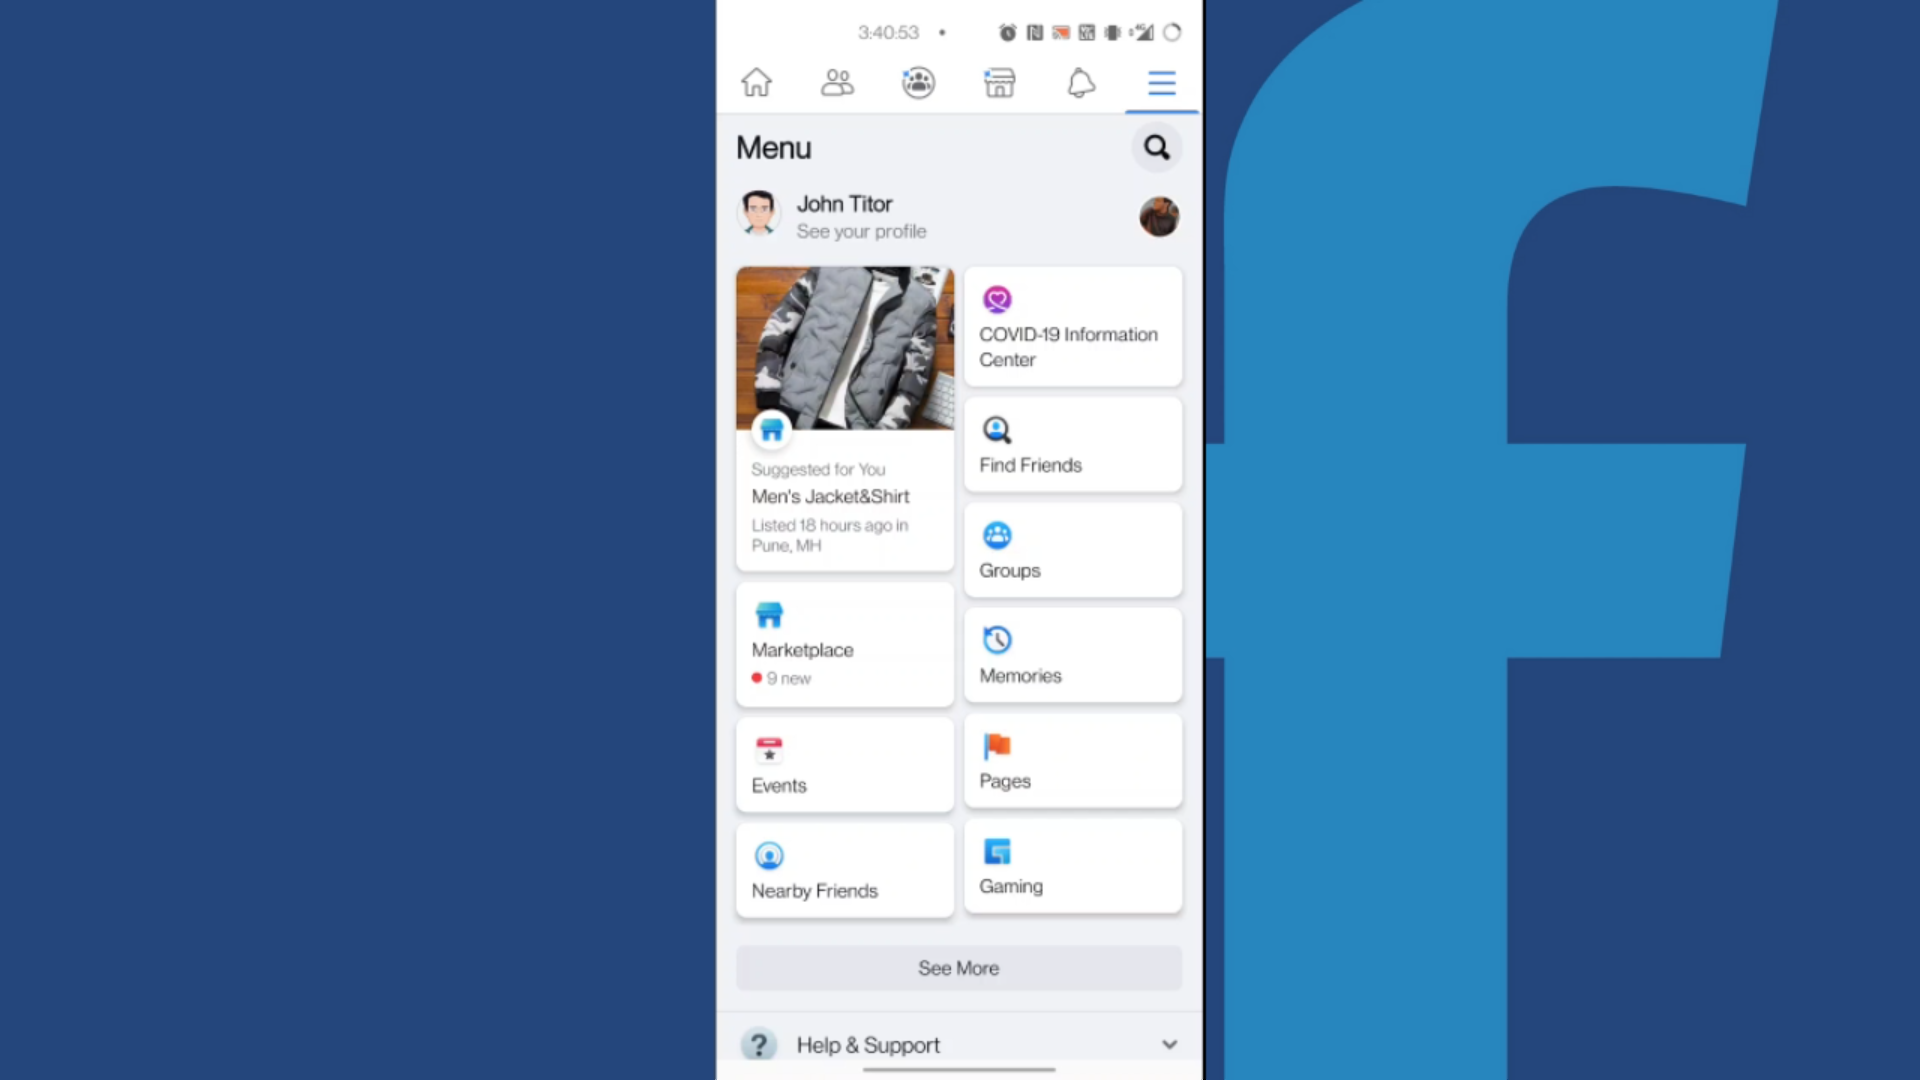Open the Home feed icon

point(756,82)
